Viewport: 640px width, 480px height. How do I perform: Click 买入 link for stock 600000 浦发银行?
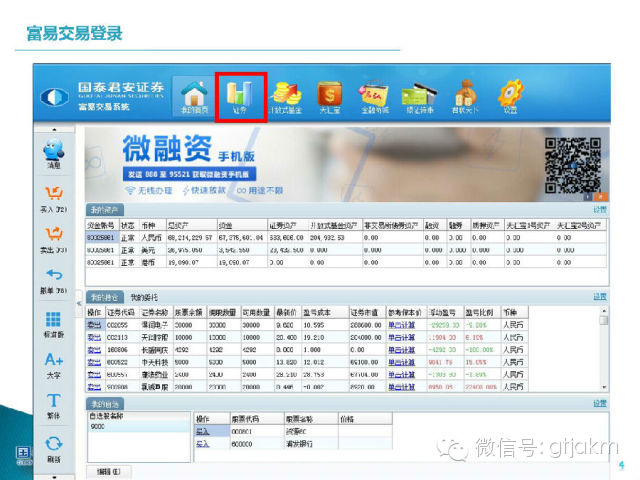pyautogui.click(x=203, y=444)
